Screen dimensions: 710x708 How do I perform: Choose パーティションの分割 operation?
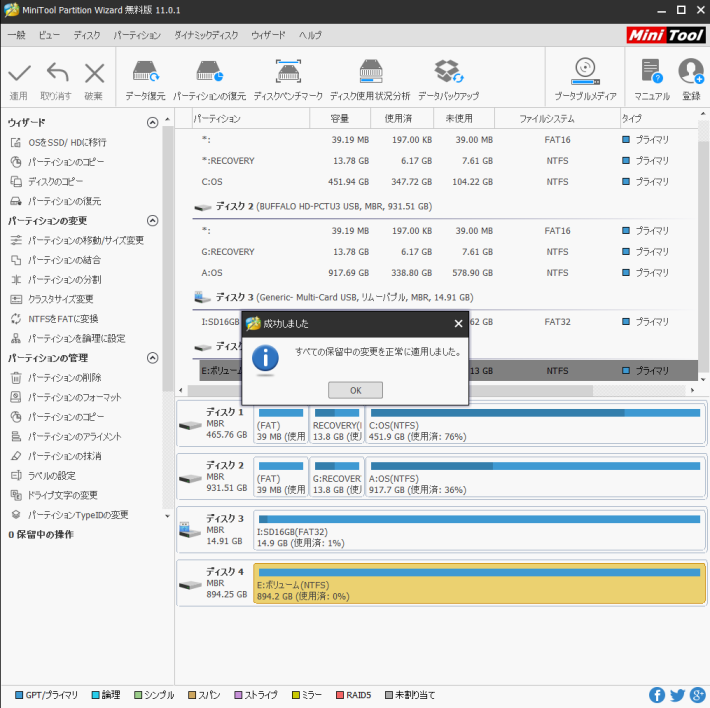55,280
